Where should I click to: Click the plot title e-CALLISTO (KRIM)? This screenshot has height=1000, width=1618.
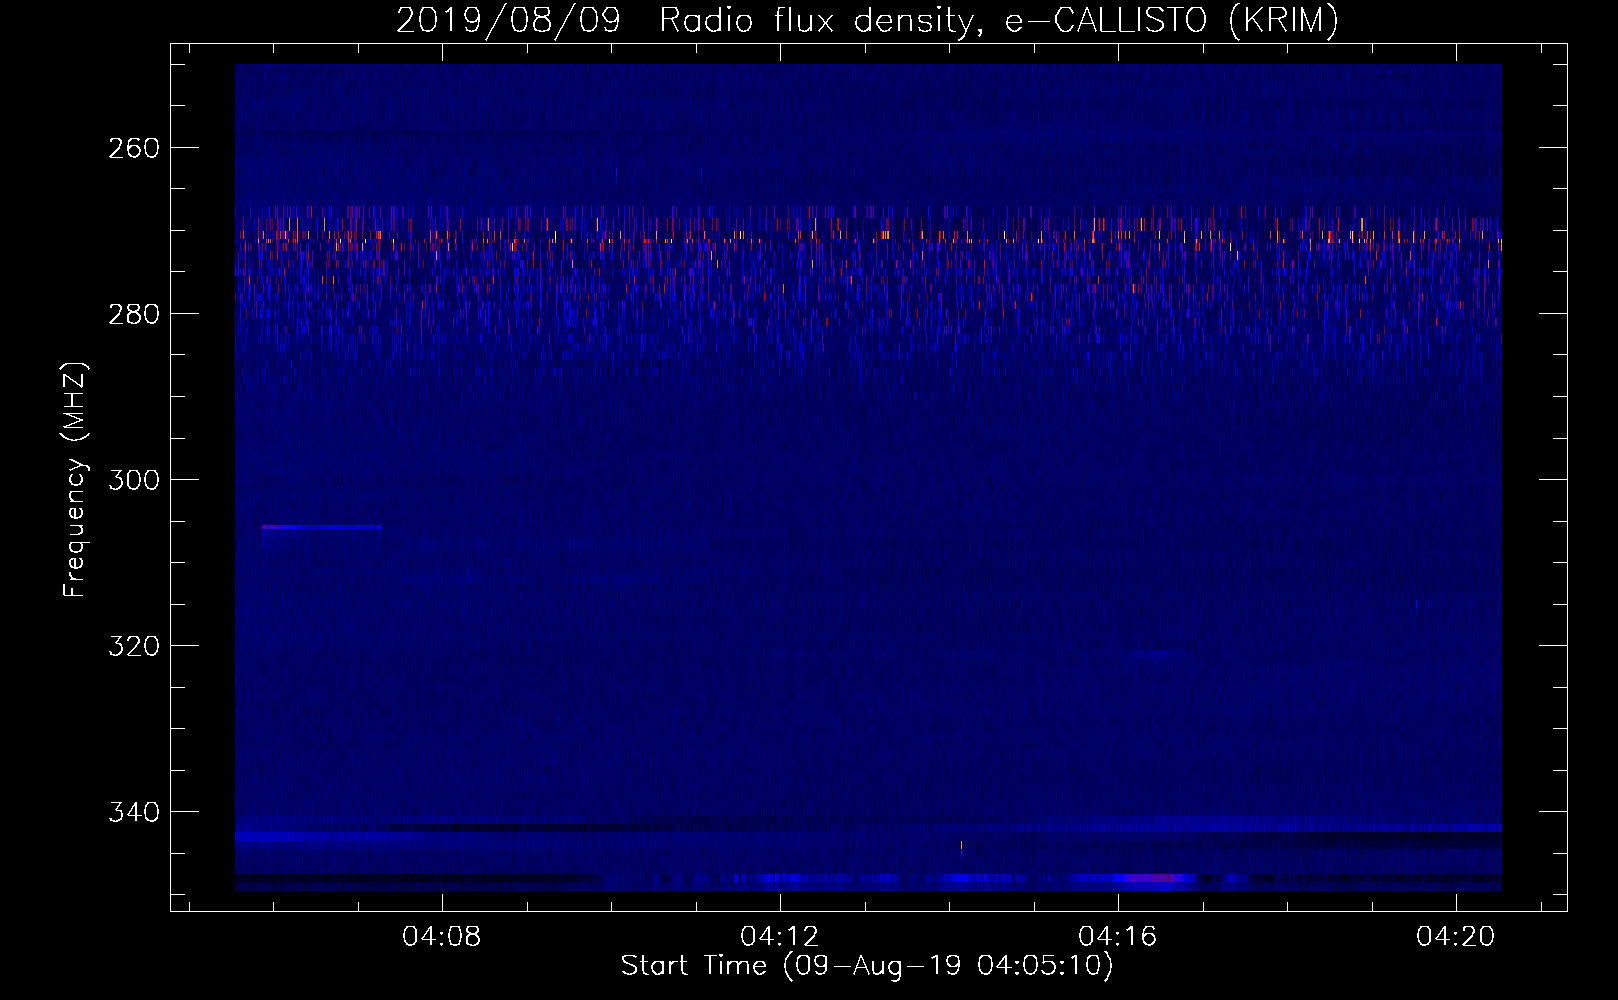click(867, 20)
